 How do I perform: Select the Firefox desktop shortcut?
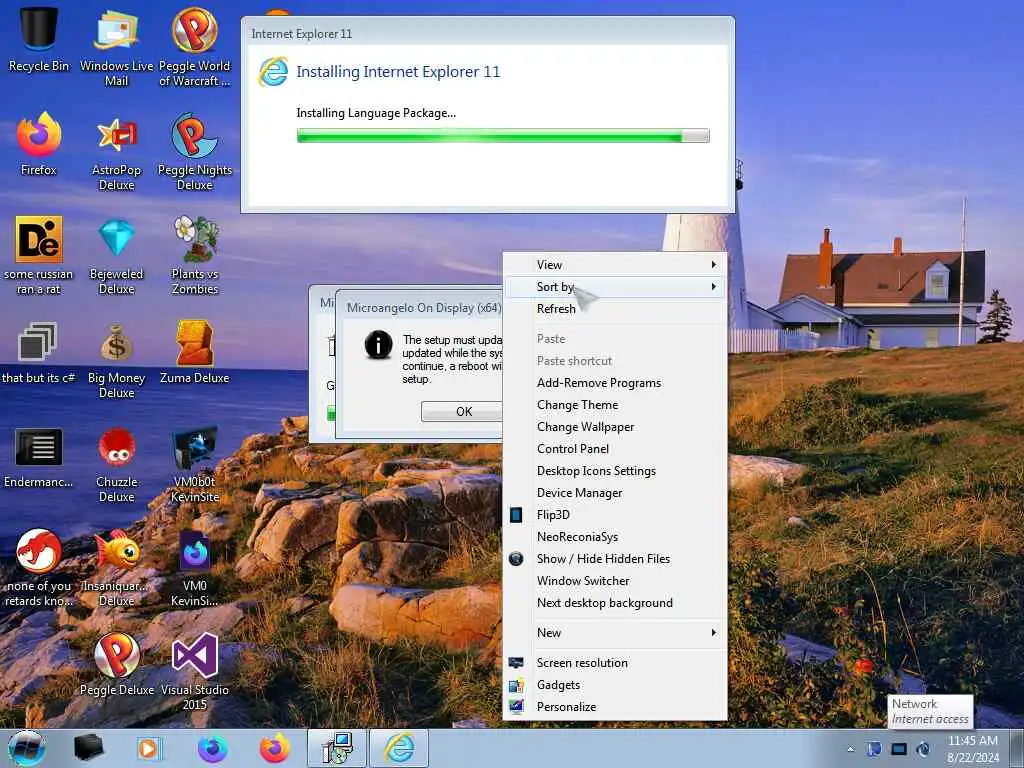[39, 144]
